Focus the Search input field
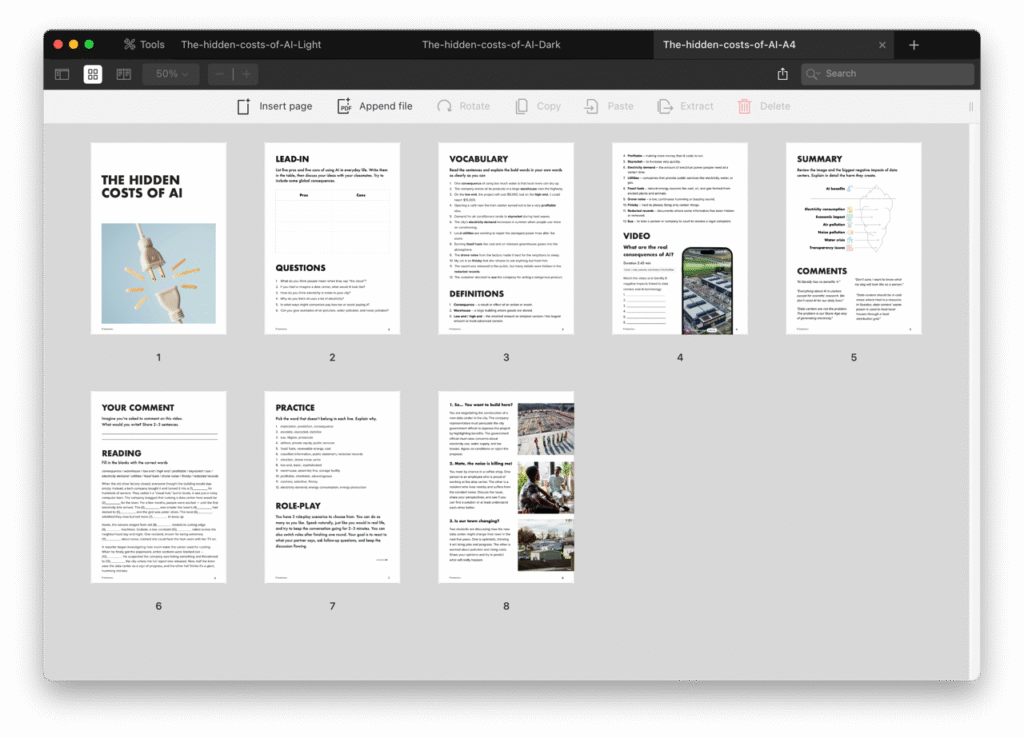 click(x=893, y=74)
